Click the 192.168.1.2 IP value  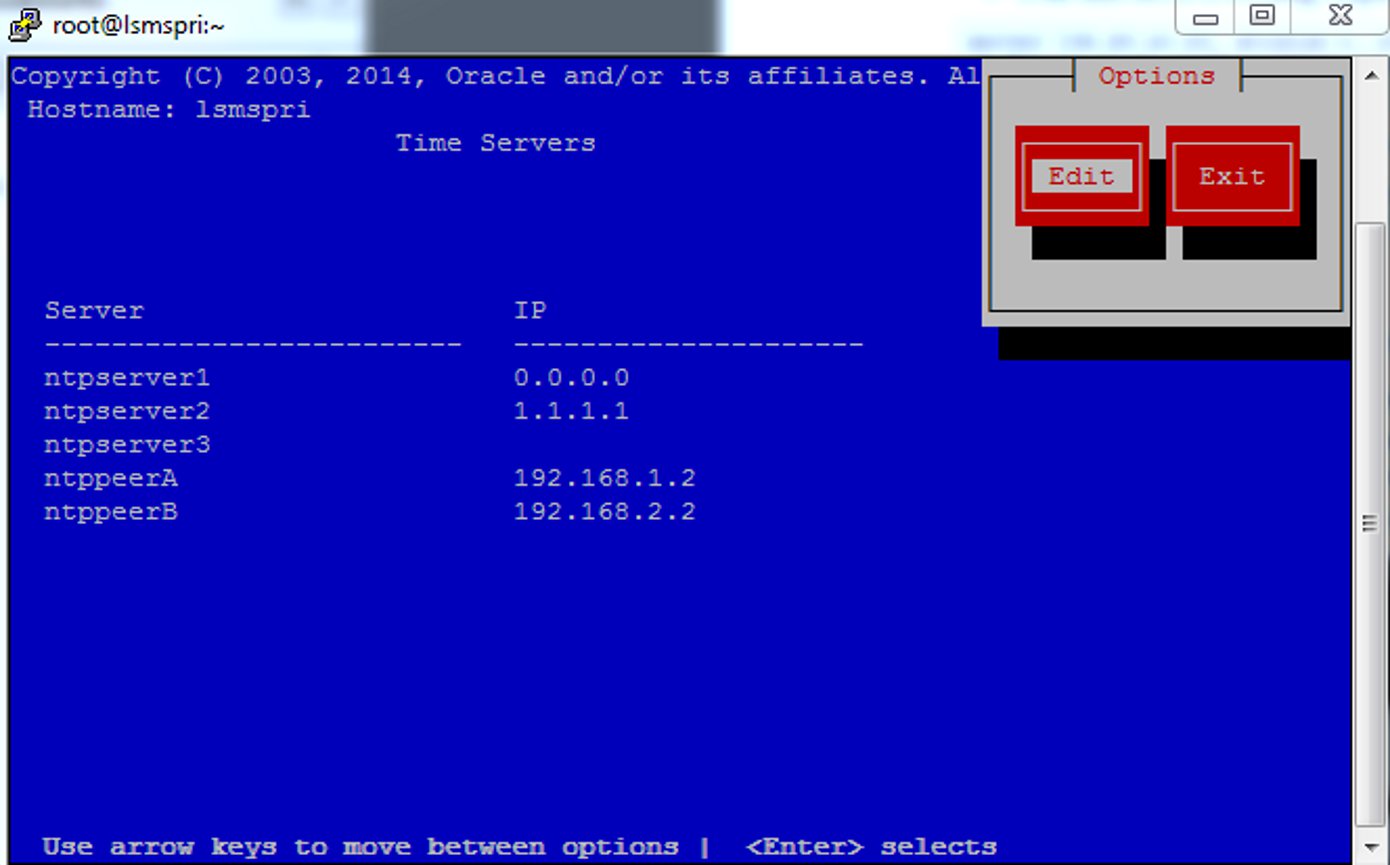point(605,478)
